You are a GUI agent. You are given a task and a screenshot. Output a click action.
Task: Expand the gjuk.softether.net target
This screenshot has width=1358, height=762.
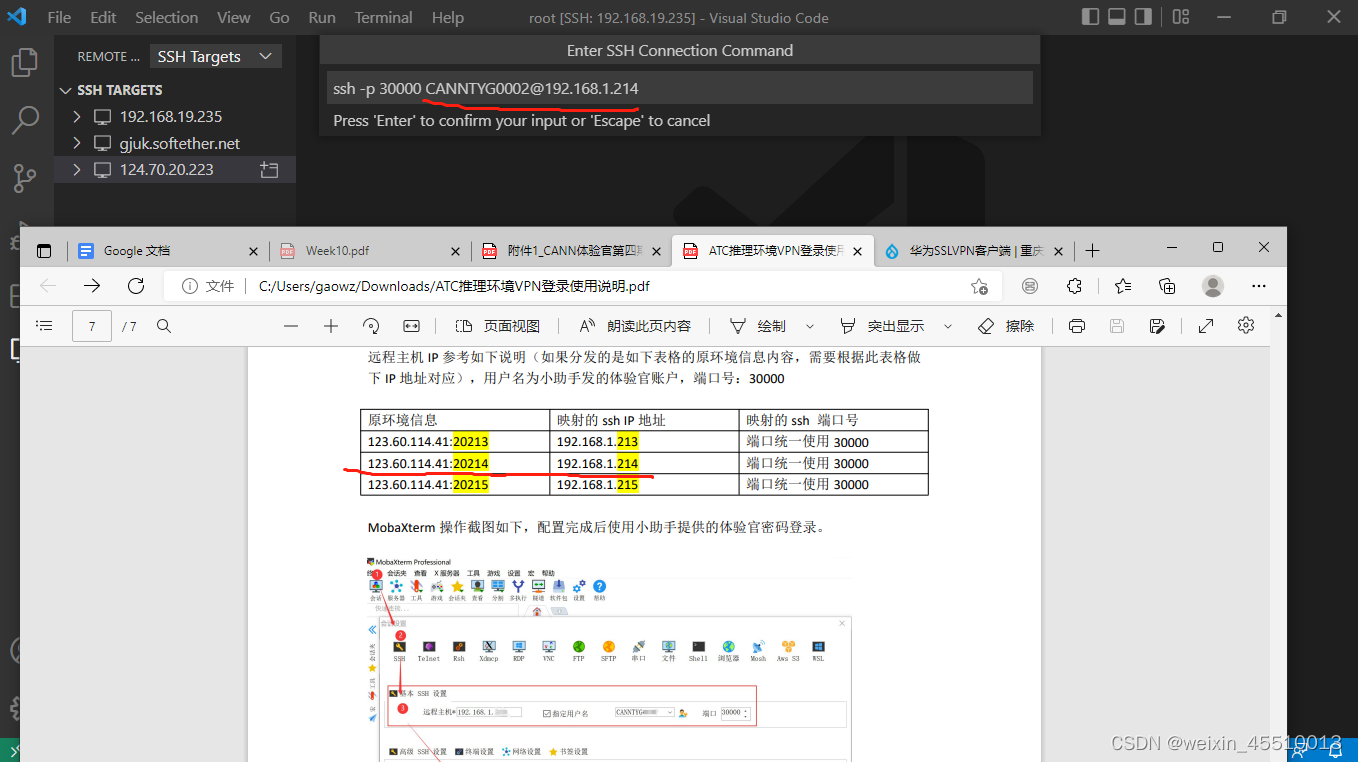click(x=77, y=143)
